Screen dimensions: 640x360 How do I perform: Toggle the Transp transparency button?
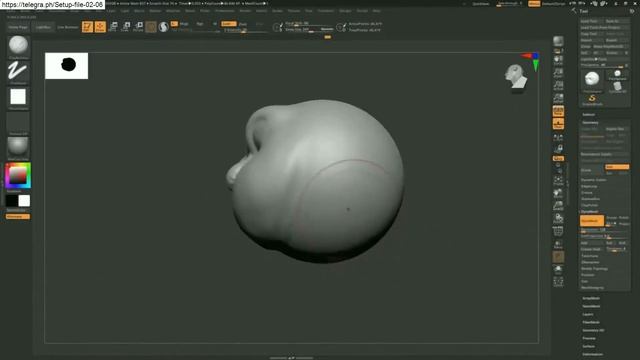tap(558, 244)
